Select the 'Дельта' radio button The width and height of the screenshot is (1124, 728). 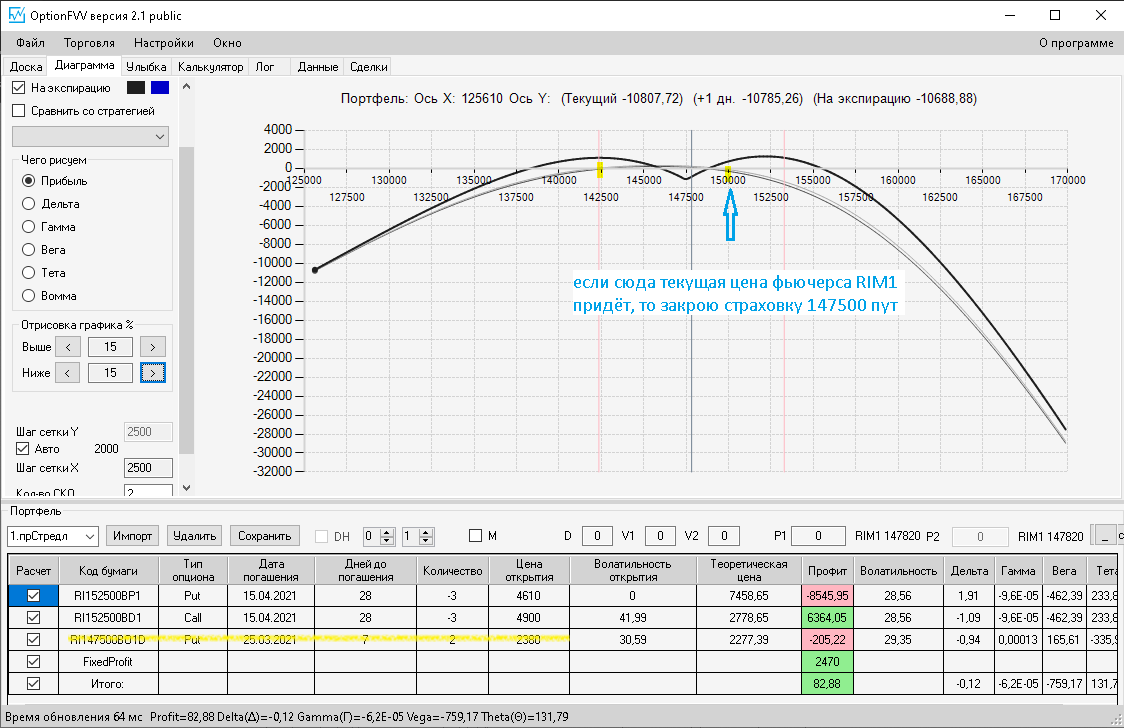tap(29, 204)
